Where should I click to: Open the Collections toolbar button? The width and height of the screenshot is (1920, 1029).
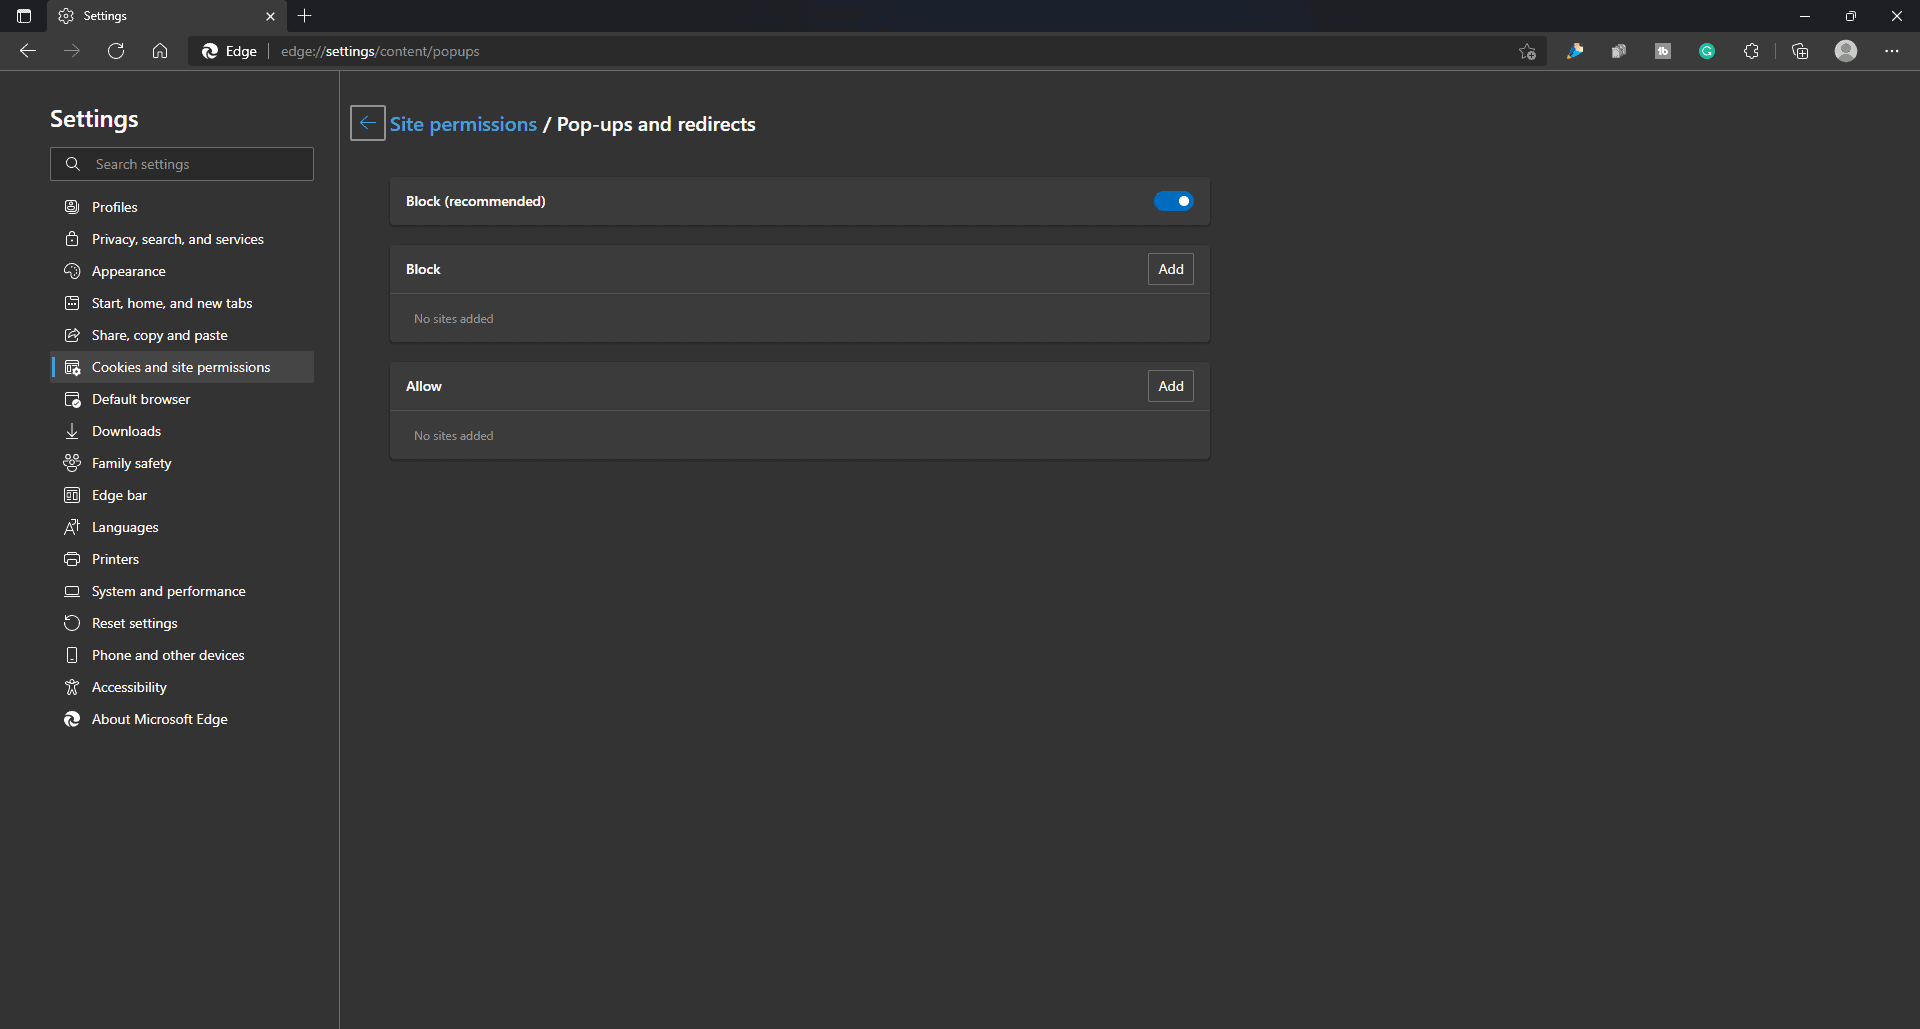tap(1800, 51)
